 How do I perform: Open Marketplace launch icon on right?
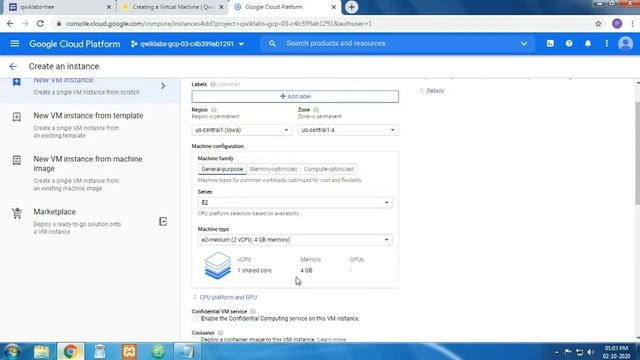point(163,222)
